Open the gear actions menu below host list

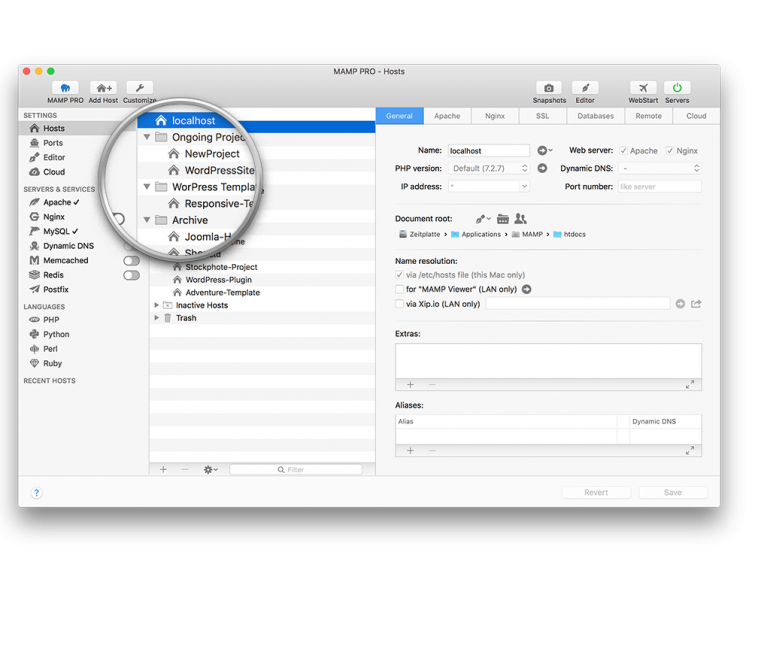pos(211,470)
